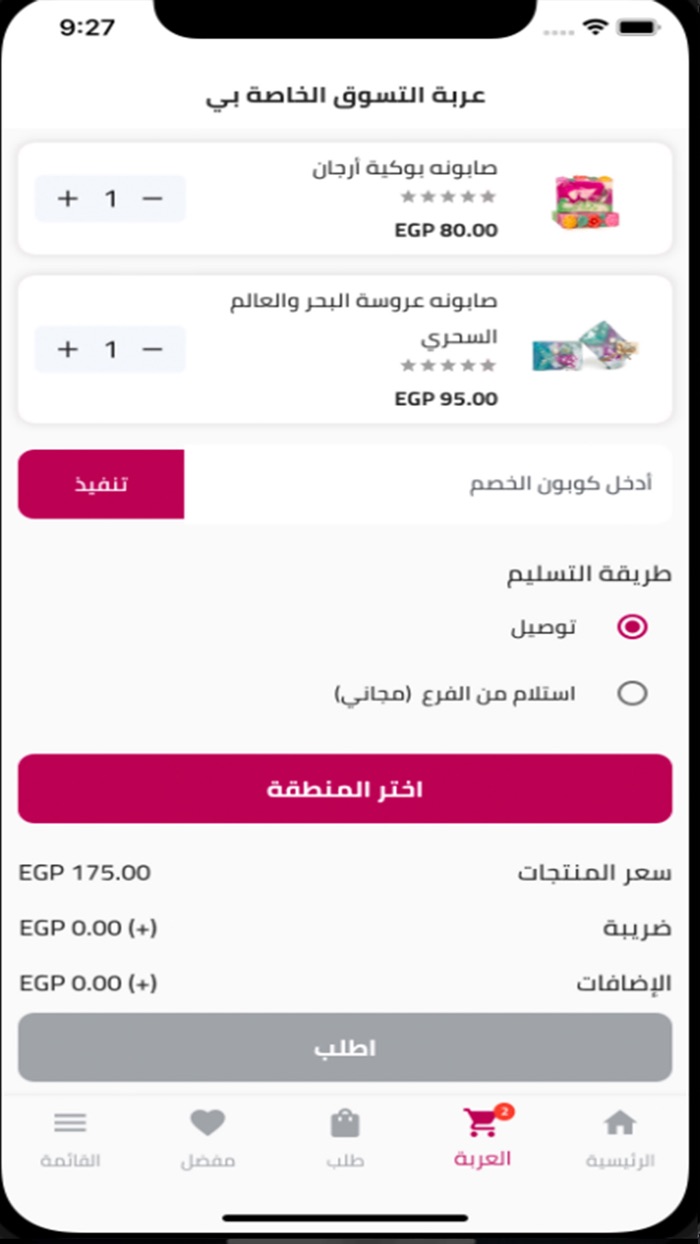The image size is (700, 1244).
Task: Tap the mermaid soap product thumbnail
Action: tap(584, 347)
